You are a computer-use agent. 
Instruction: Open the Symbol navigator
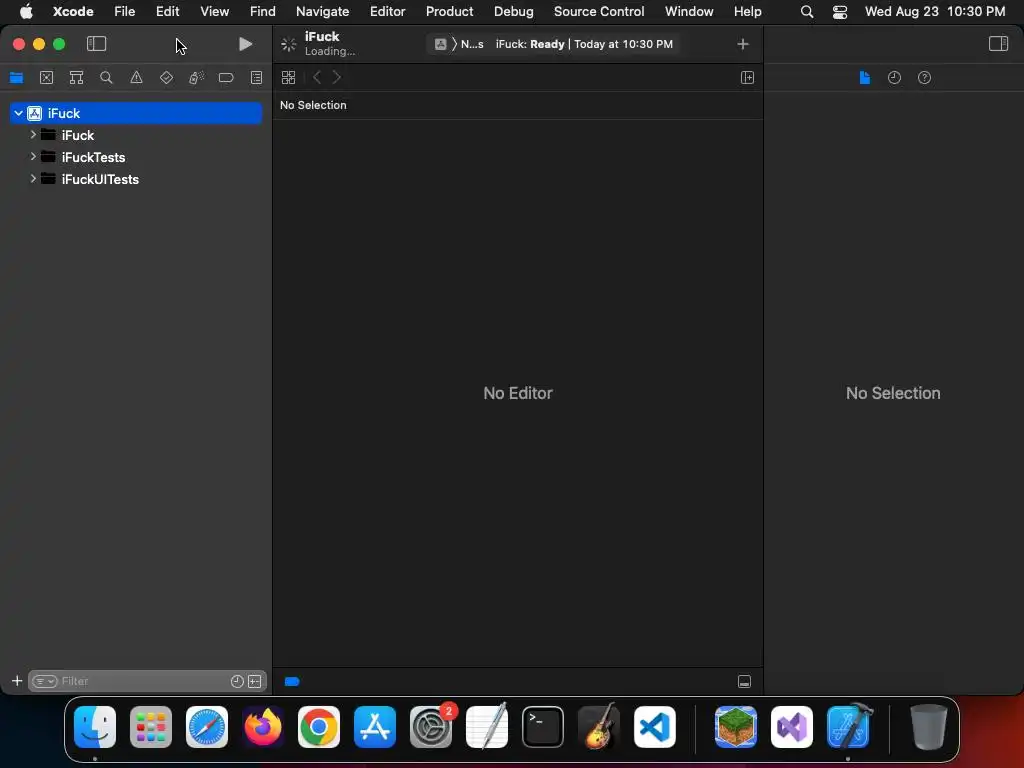point(76,78)
